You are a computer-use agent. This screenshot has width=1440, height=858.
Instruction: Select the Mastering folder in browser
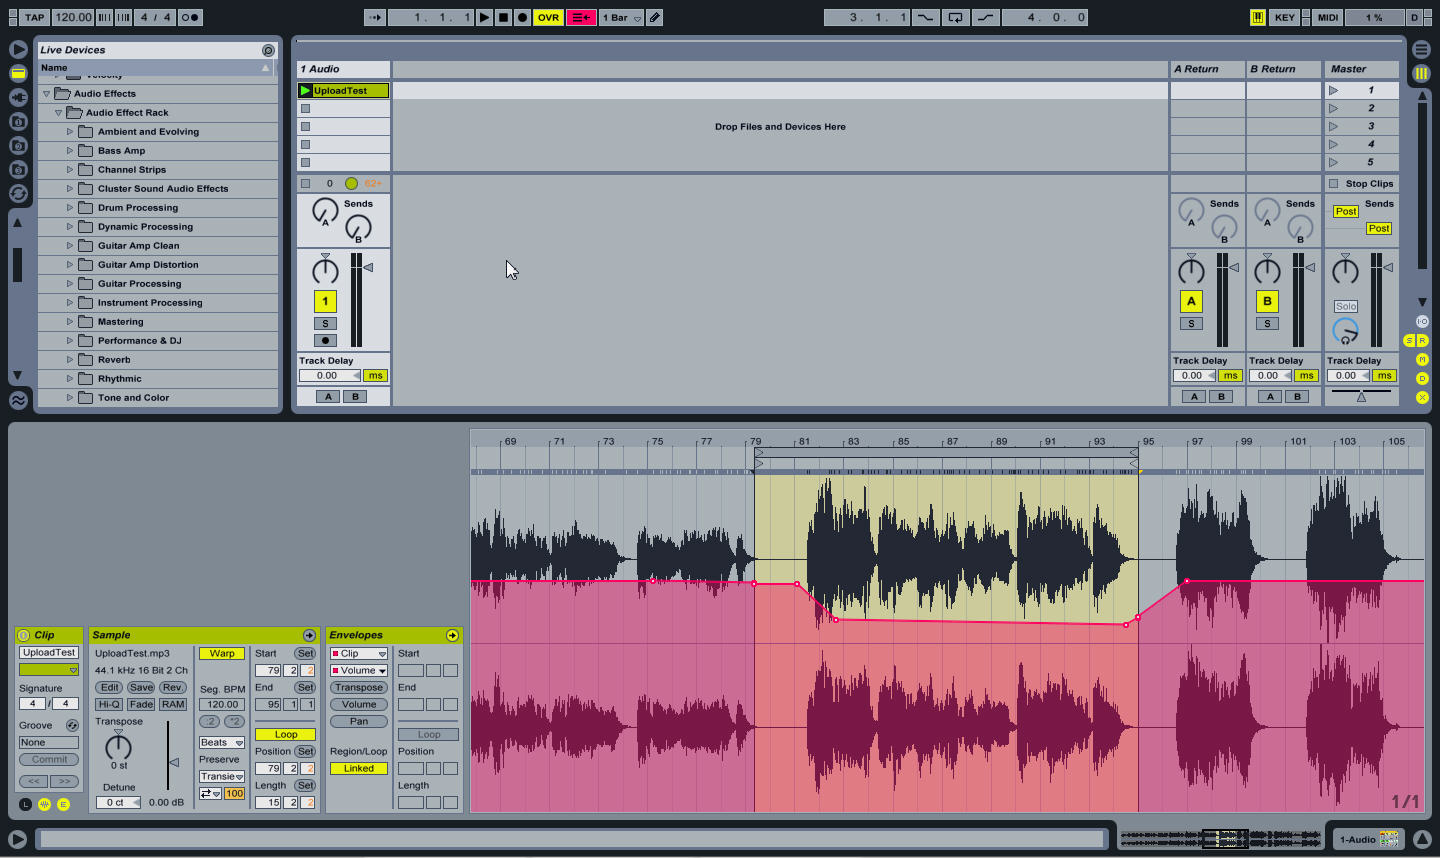point(120,322)
